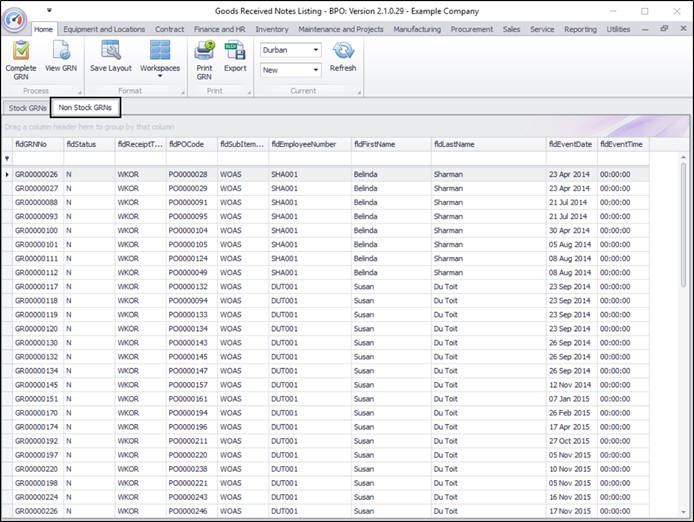This screenshot has height=522, width=694.
Task: Switch to the Stock GRNs tab
Action: pos(27,107)
